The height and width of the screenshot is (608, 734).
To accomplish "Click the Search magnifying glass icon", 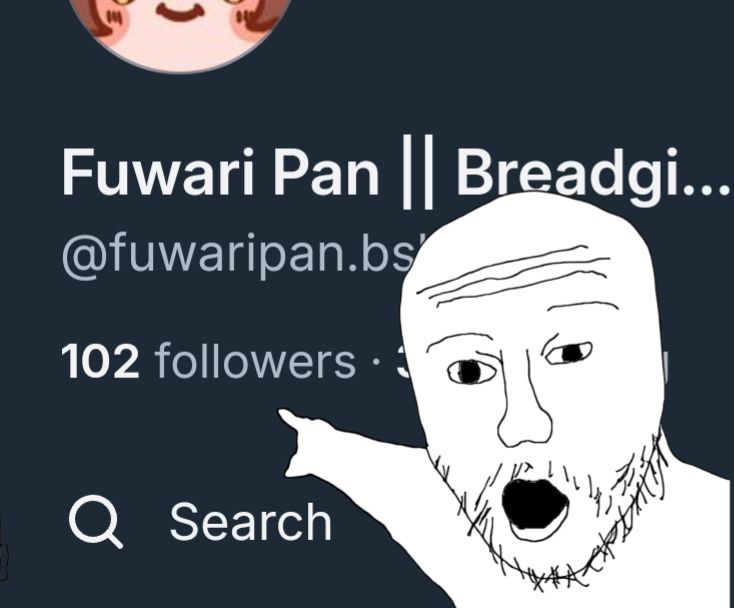I will (96, 521).
